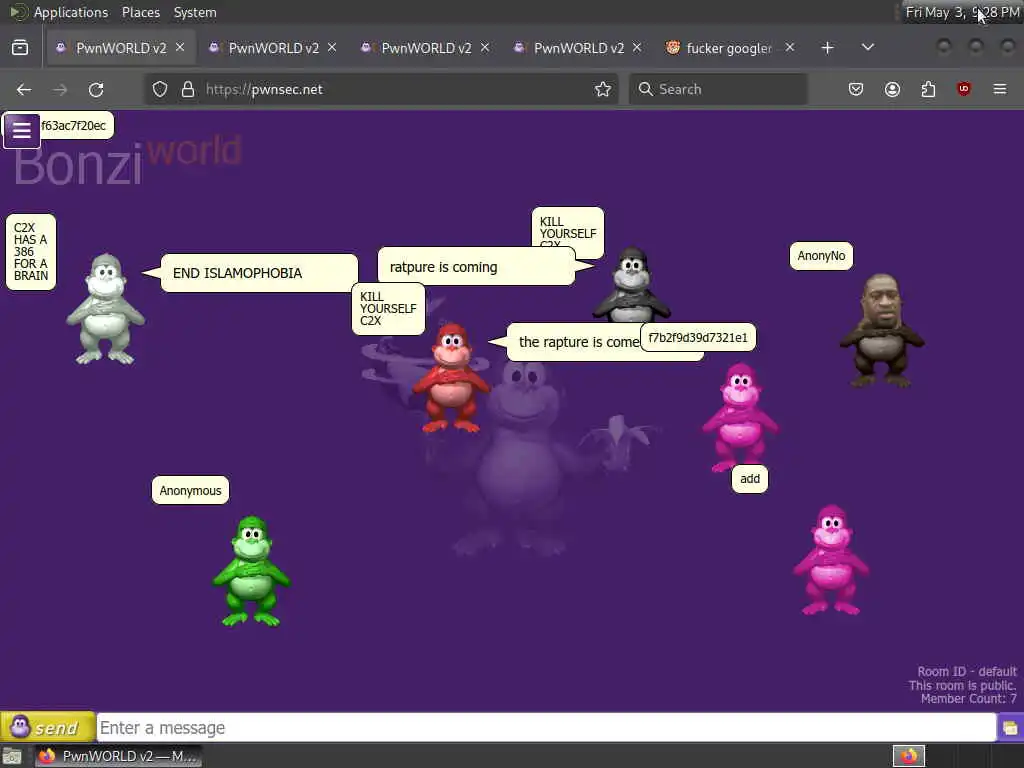The height and width of the screenshot is (768, 1024).
Task: Open a new tab with plus button
Action: (x=827, y=48)
